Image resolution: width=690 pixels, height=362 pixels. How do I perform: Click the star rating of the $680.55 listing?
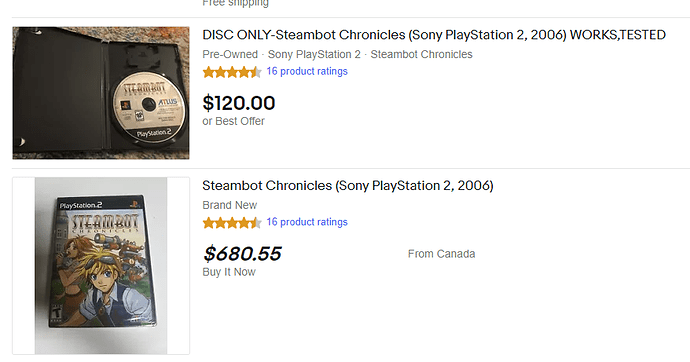point(232,223)
